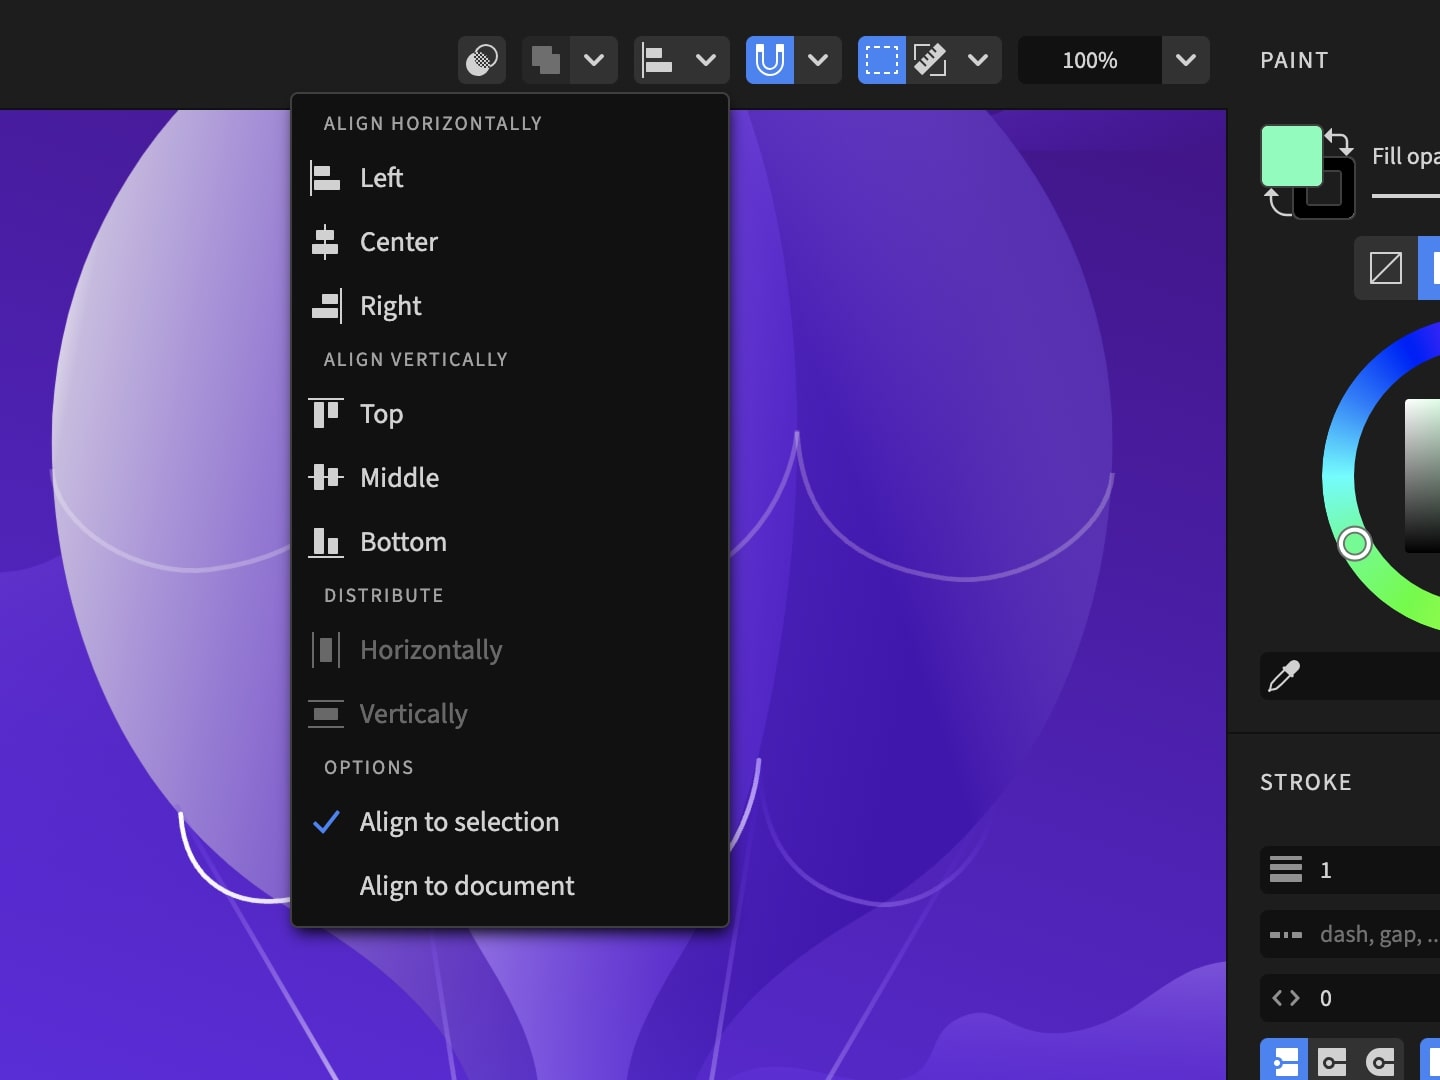Click the PAINT panel heading
Viewport: 1440px width, 1080px height.
1294,60
